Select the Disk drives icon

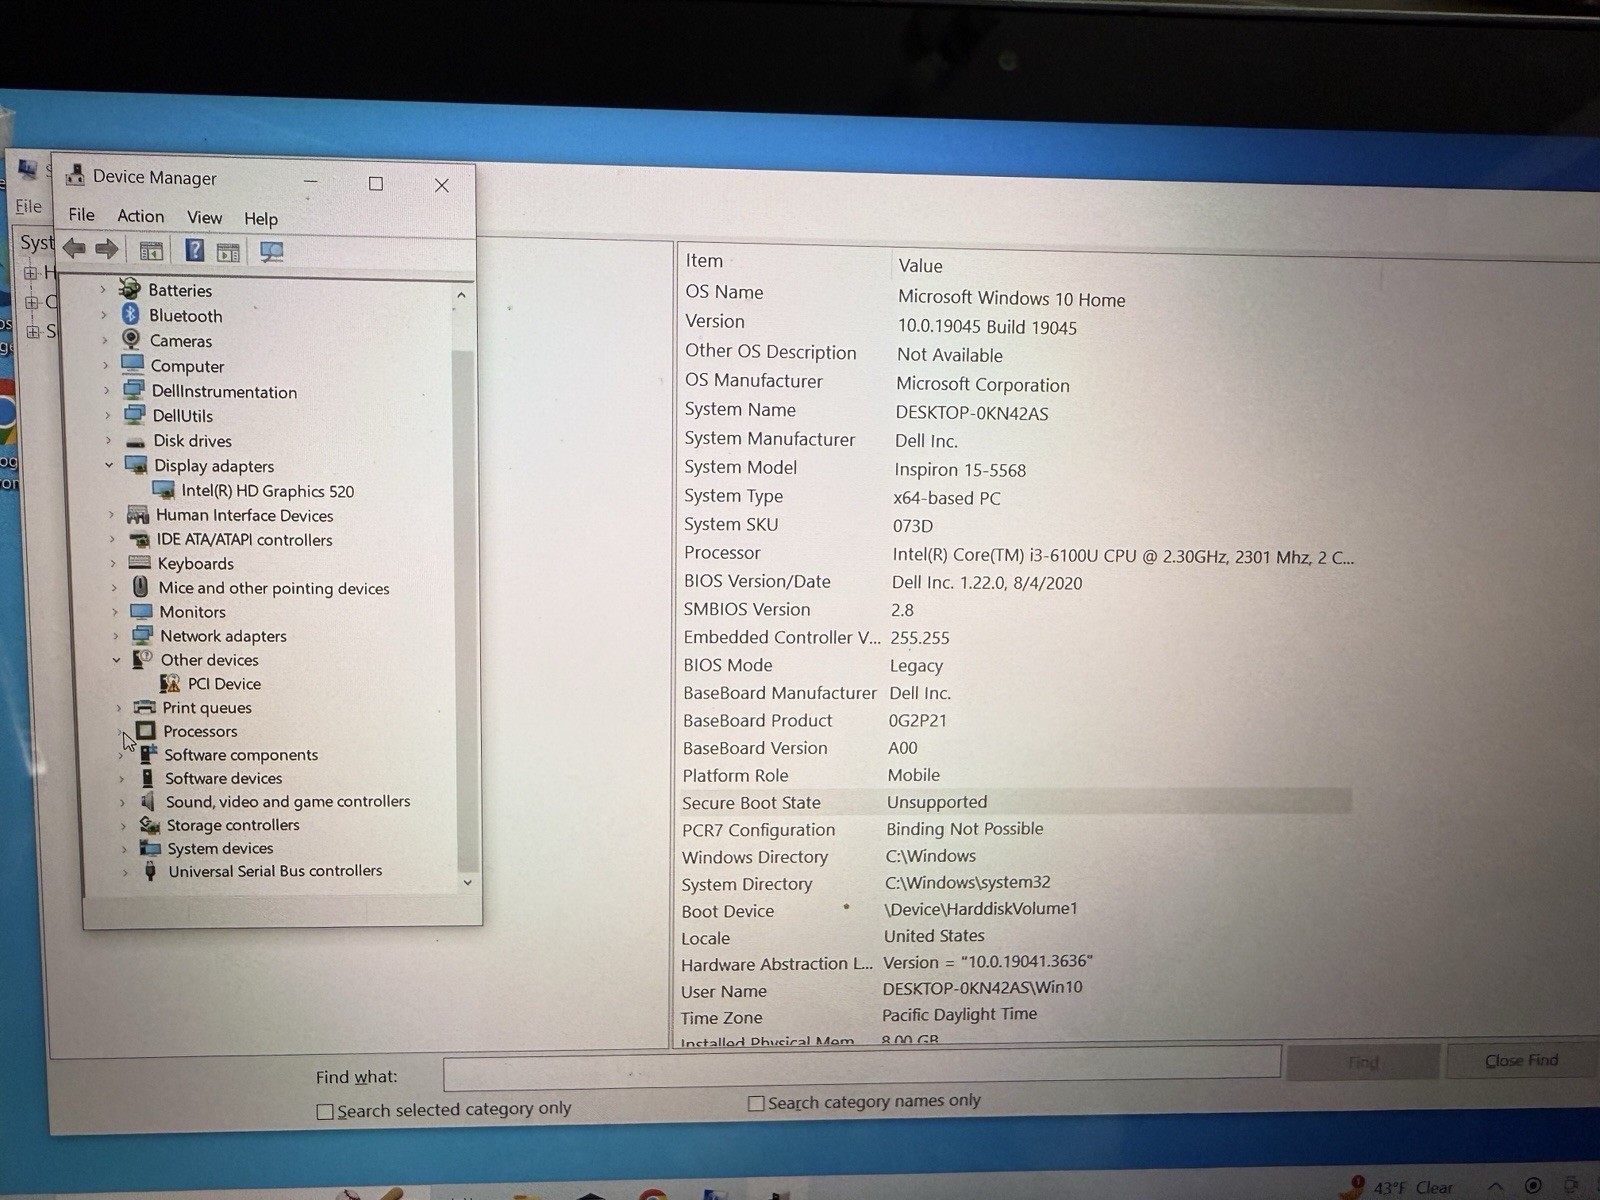pyautogui.click(x=136, y=441)
